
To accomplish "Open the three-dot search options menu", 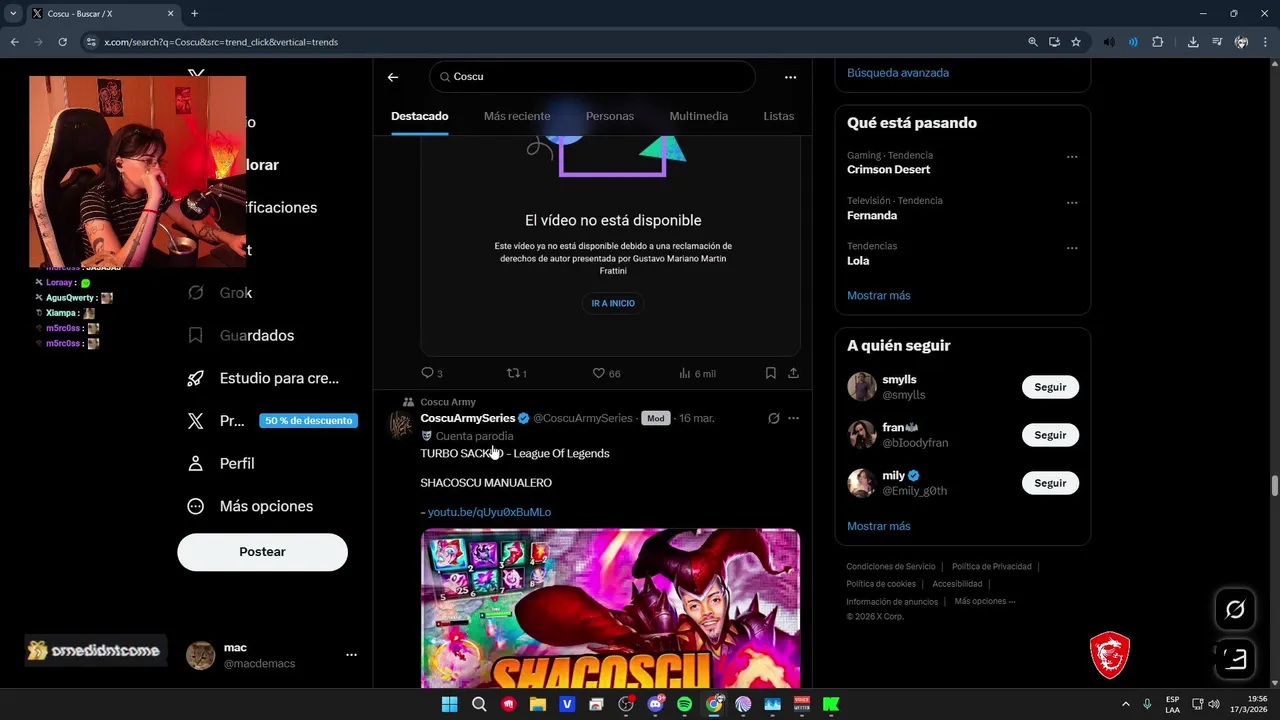I will coord(790,77).
